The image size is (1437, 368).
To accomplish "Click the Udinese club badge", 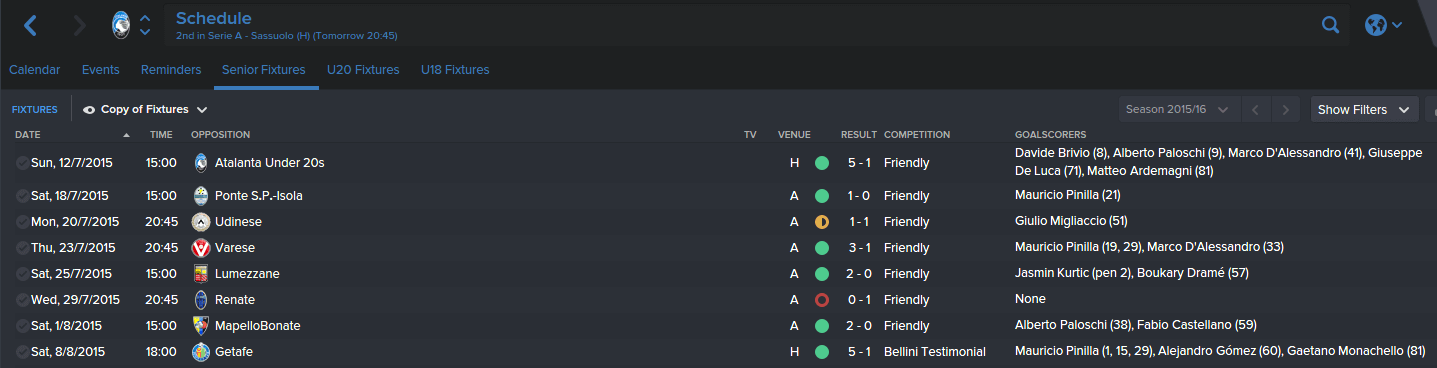I will click(201, 222).
